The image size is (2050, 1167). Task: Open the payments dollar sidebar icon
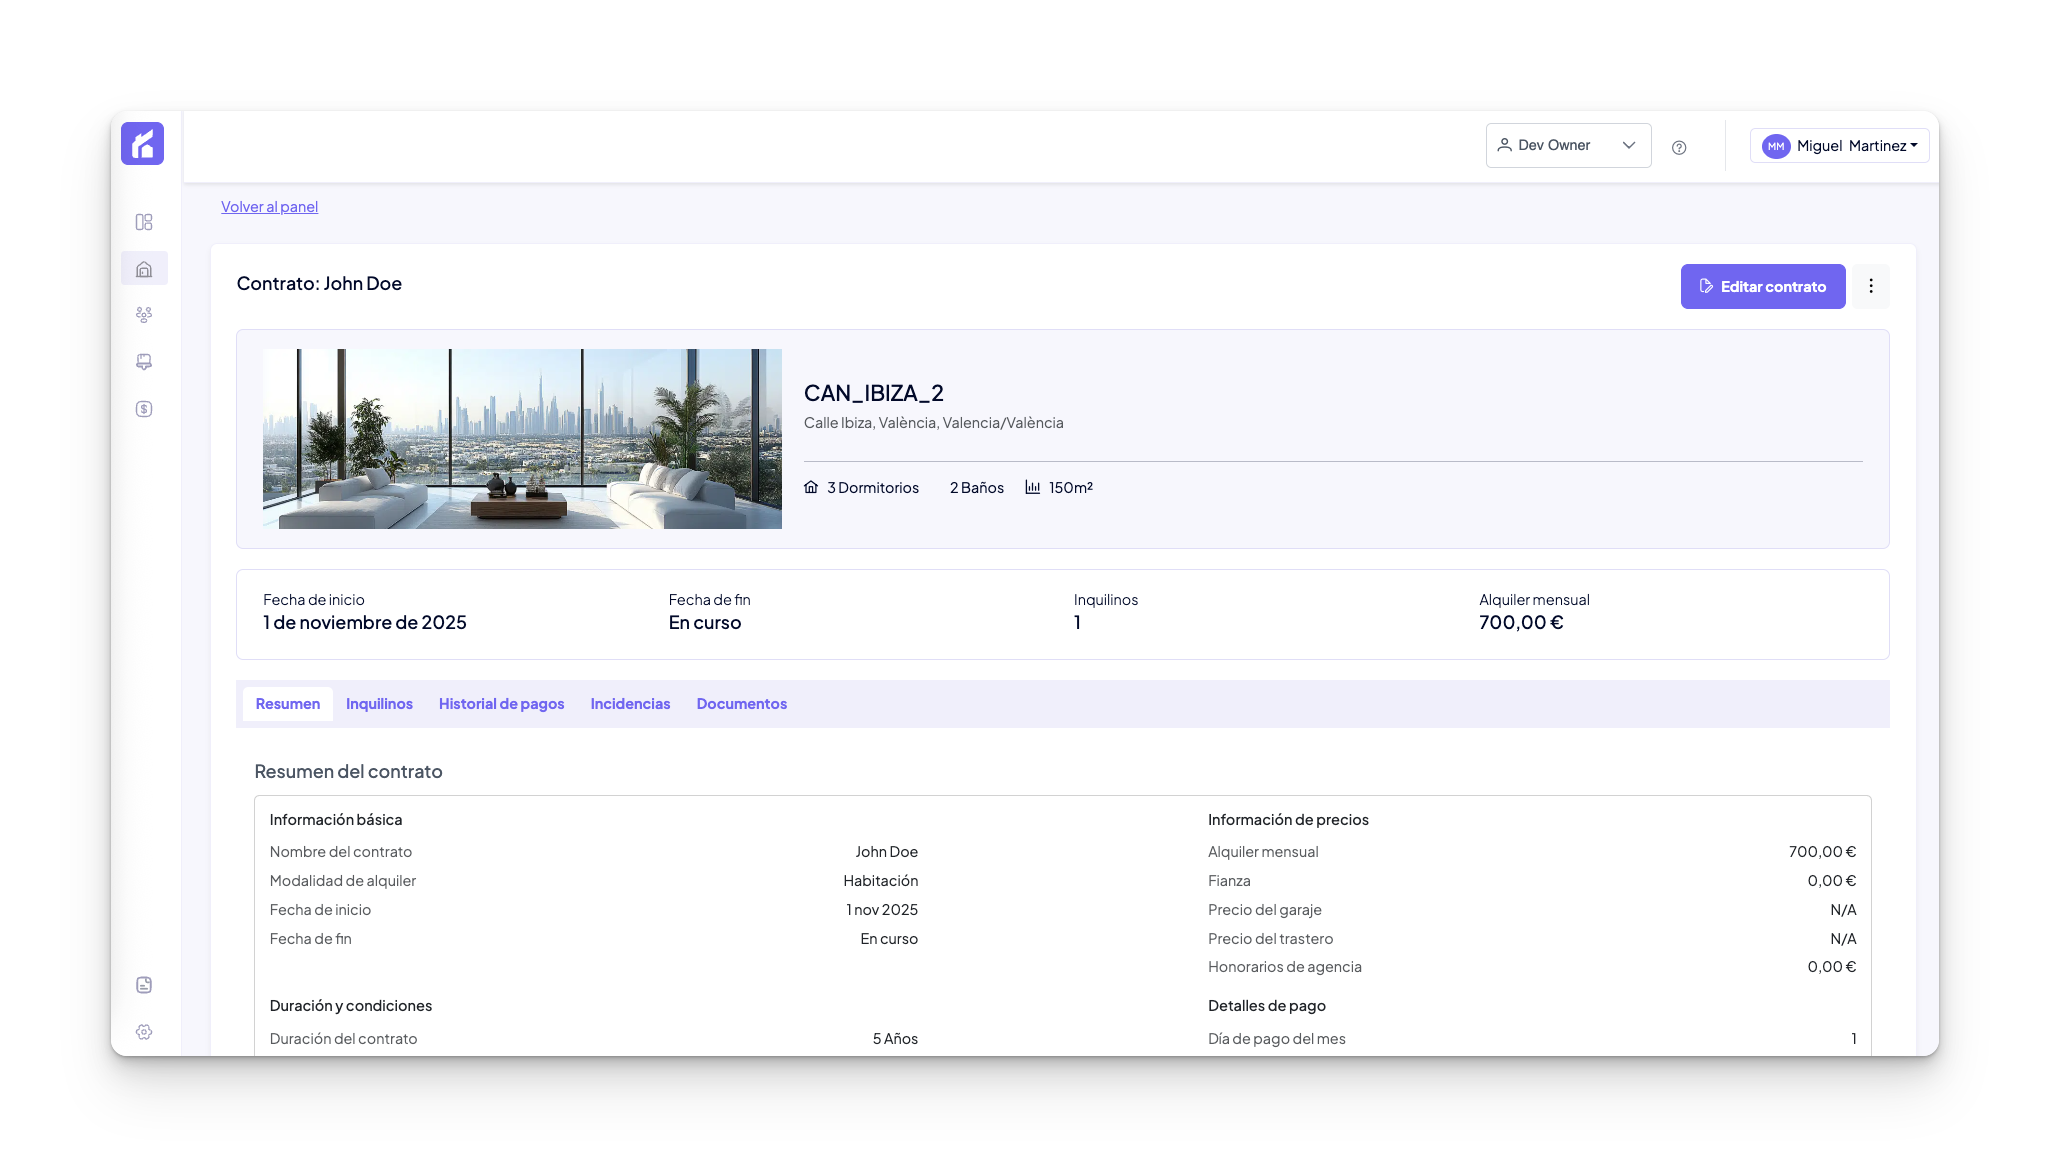tap(144, 409)
